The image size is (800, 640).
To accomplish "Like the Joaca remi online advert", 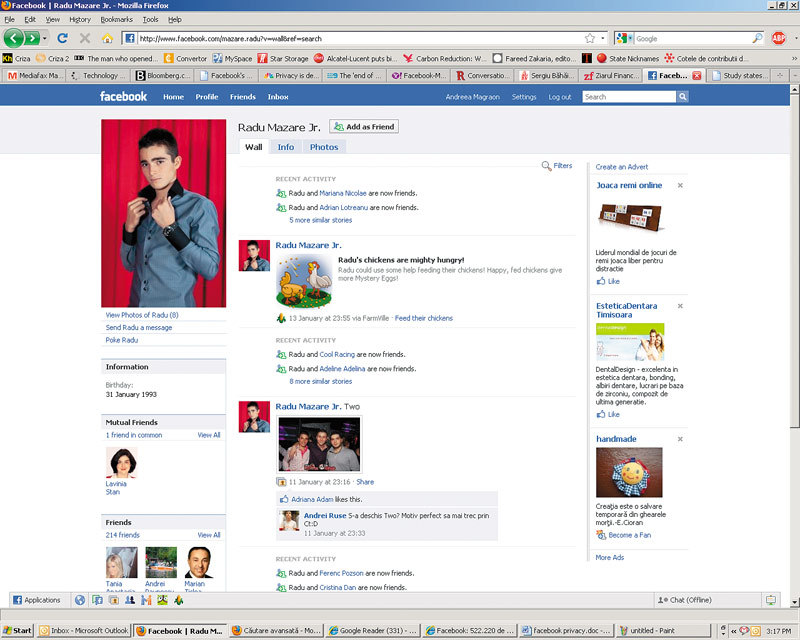I will (x=608, y=281).
